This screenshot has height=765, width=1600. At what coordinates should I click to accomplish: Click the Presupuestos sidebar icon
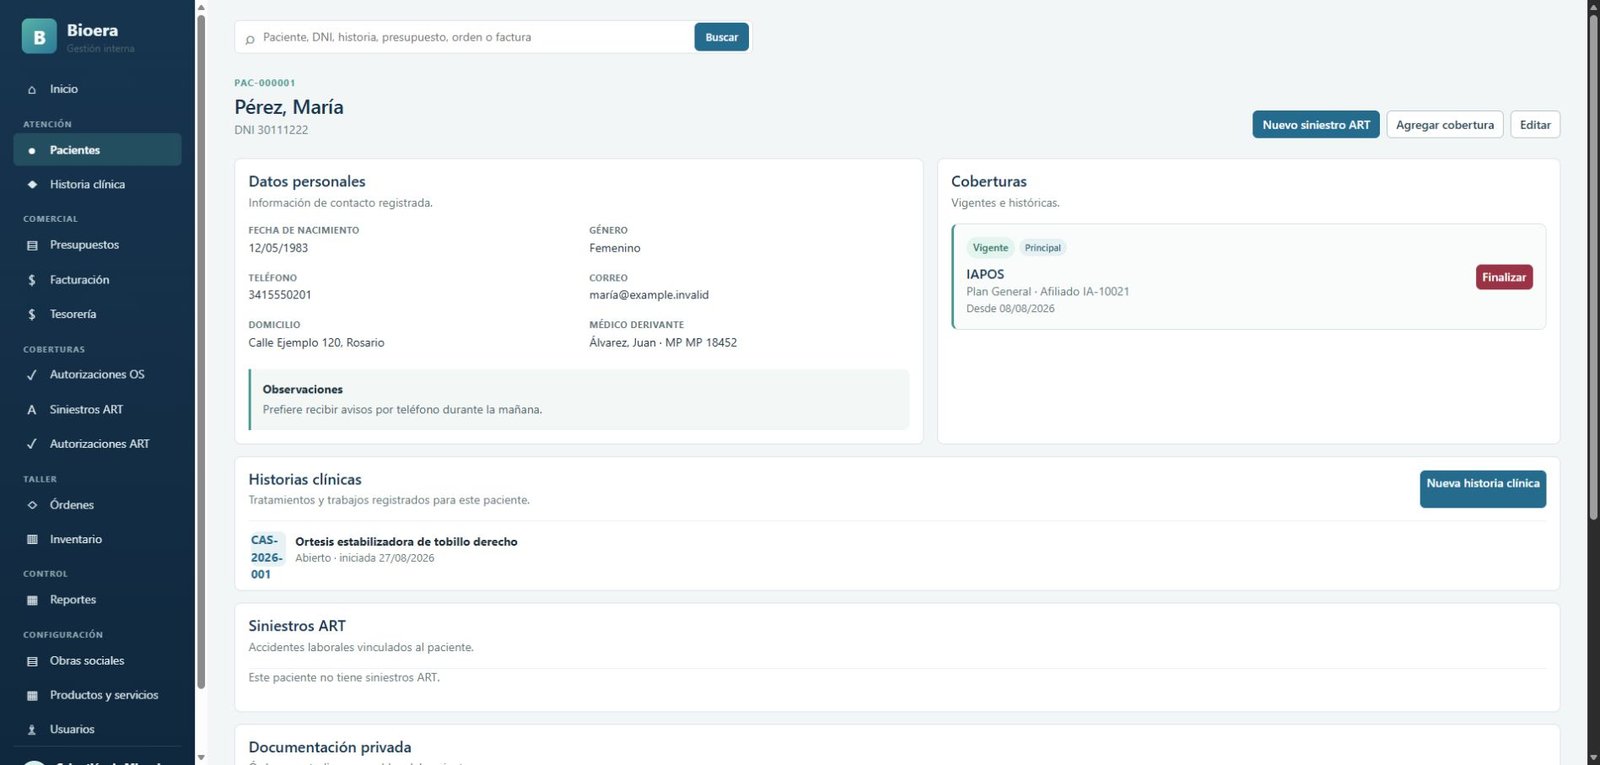[32, 245]
